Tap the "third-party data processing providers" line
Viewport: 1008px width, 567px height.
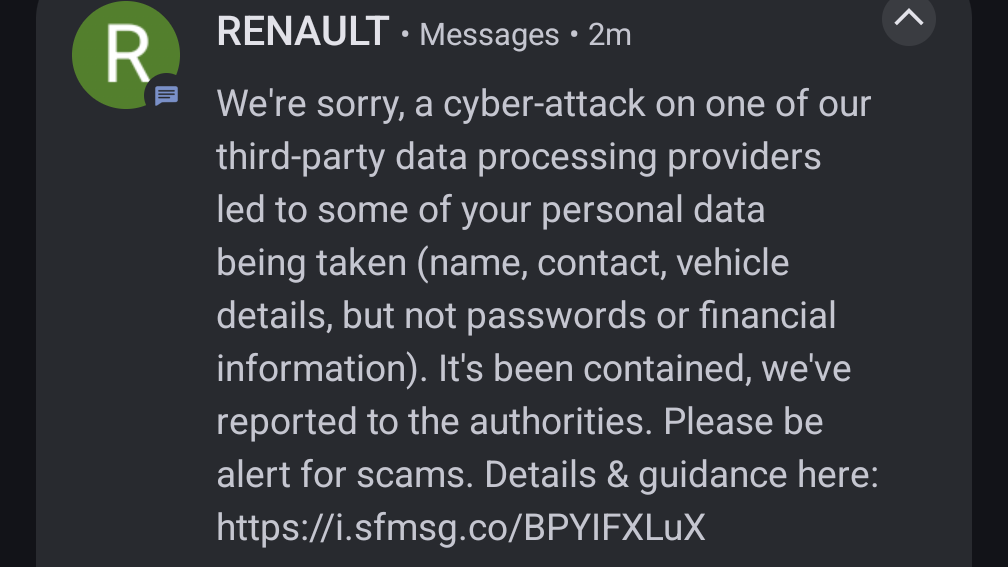click(x=518, y=157)
